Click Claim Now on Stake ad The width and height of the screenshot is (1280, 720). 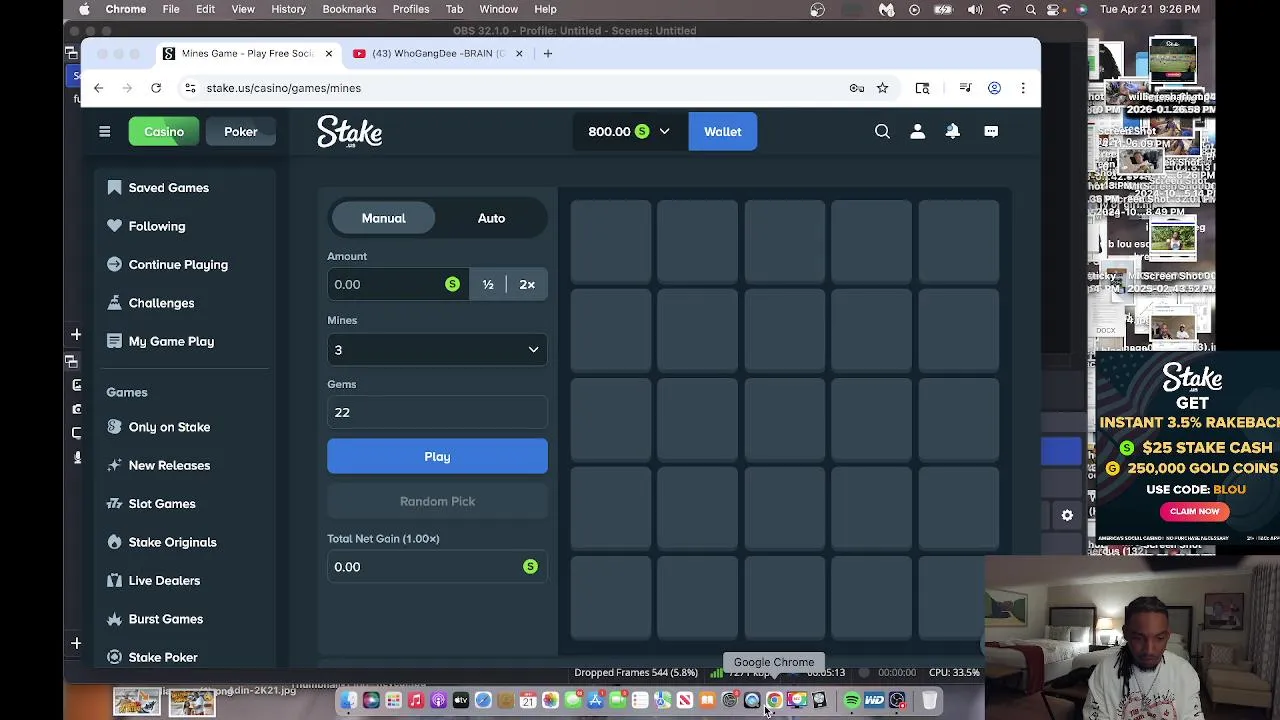click(x=1195, y=511)
